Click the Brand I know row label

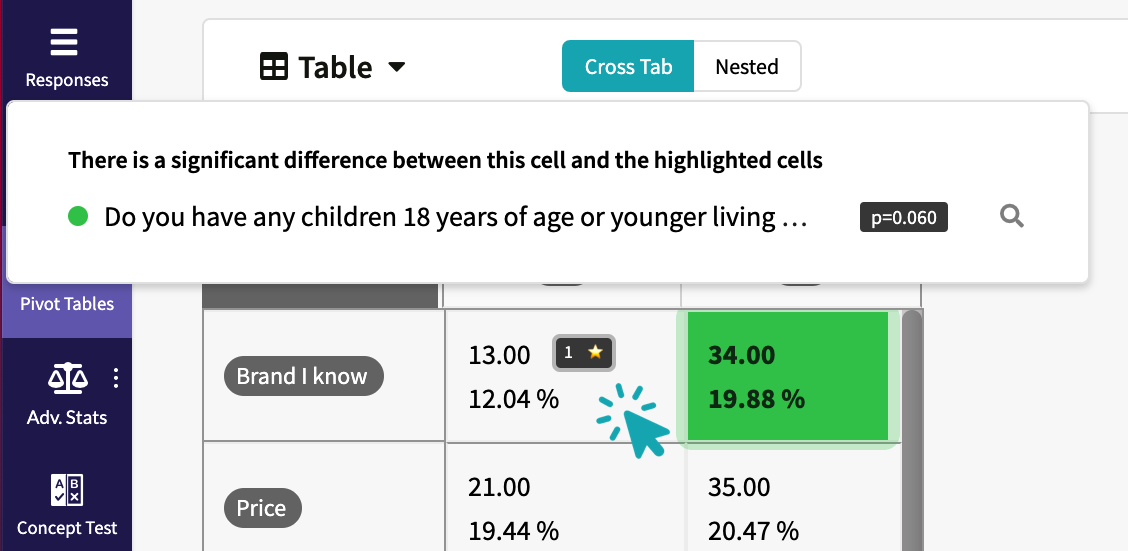304,375
